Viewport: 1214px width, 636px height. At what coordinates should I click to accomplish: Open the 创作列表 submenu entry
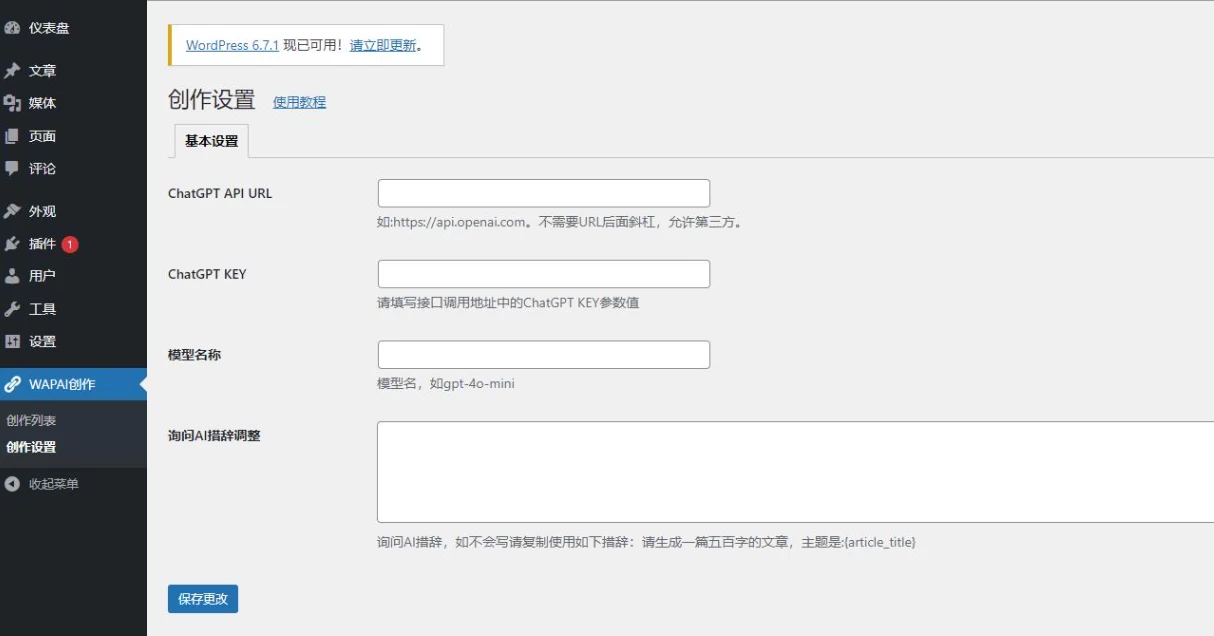click(x=31, y=421)
